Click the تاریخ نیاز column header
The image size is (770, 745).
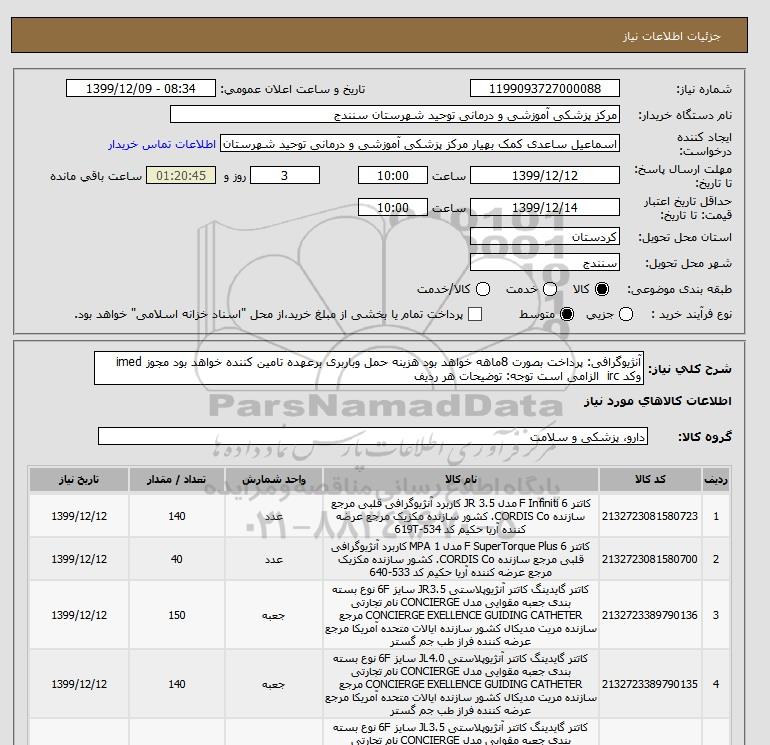[x=79, y=479]
